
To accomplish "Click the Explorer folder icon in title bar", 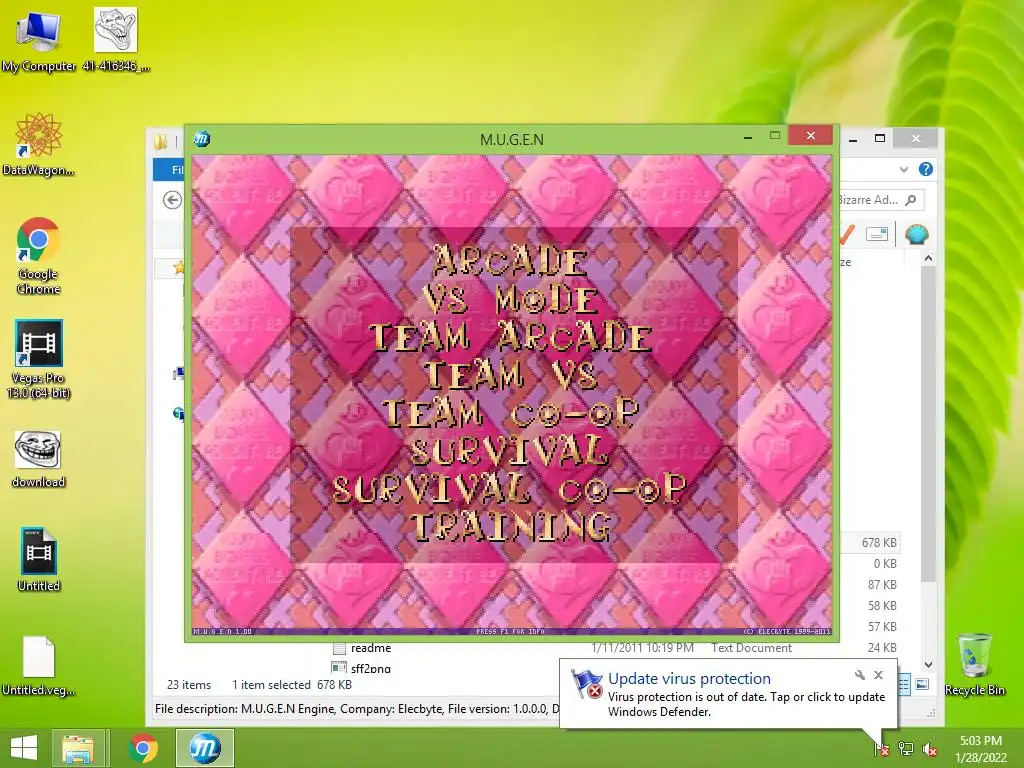I will click(161, 141).
